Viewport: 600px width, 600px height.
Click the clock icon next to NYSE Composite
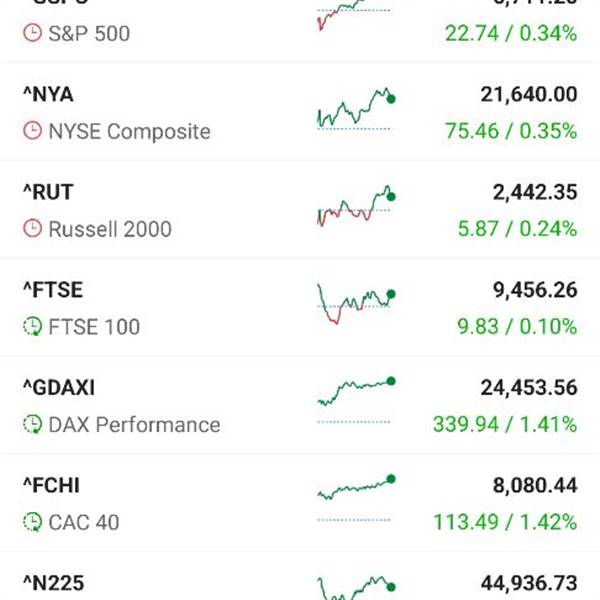click(x=32, y=131)
